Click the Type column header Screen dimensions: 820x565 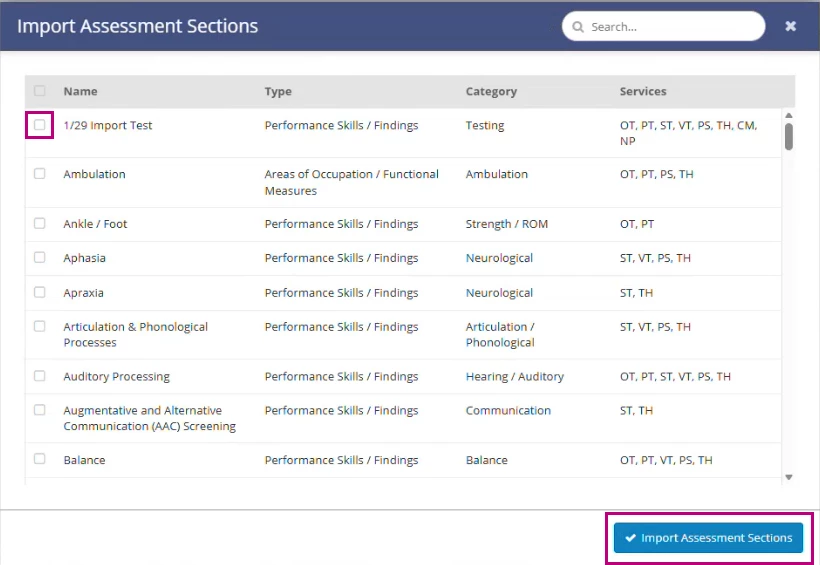pyautogui.click(x=278, y=91)
